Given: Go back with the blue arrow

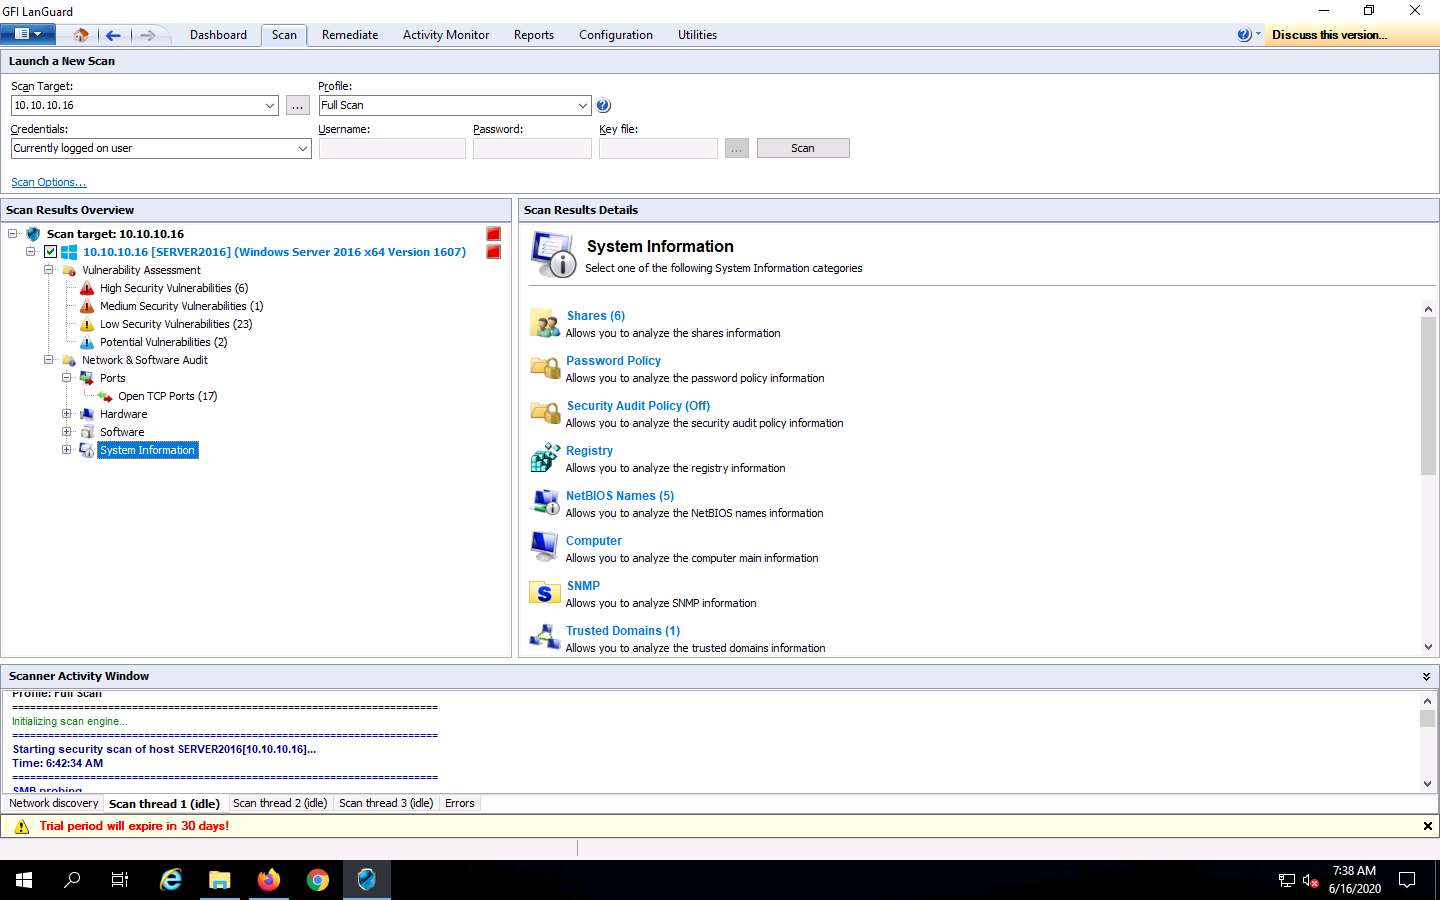Looking at the screenshot, I should tap(113, 35).
